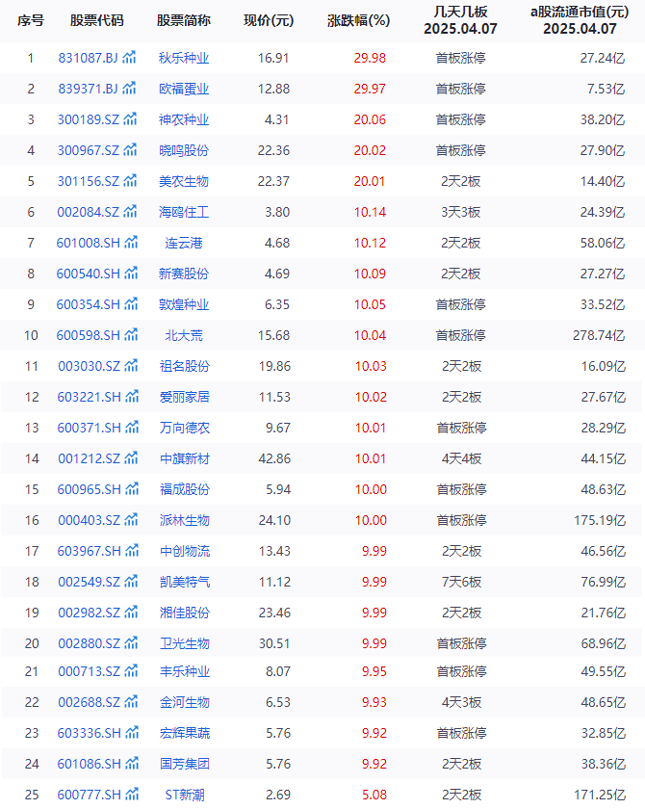Screen dimensions: 645x809
Task: Select market value cell 171.25亿
Action: click(600, 795)
